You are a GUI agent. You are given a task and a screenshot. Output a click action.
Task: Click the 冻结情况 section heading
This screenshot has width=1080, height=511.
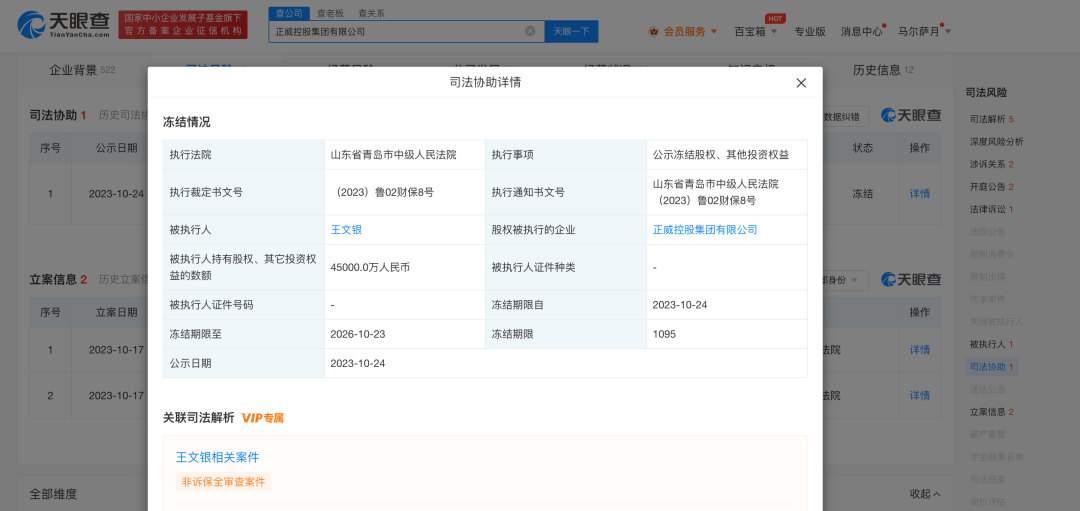[x=187, y=122]
